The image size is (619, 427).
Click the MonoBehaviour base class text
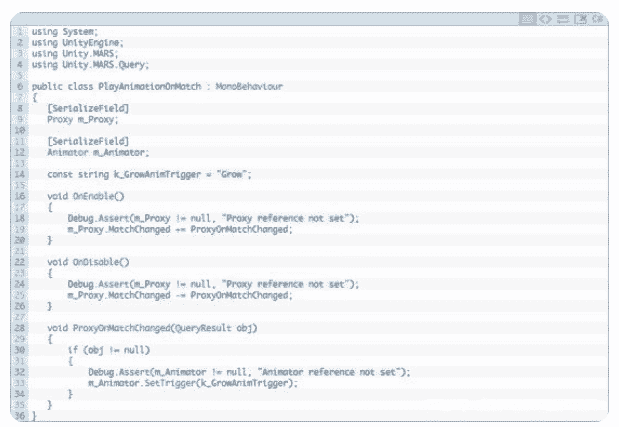click(x=249, y=86)
